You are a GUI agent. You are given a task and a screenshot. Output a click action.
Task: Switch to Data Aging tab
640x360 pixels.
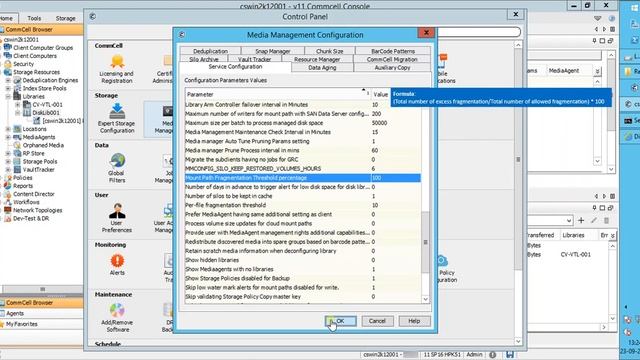322,67
